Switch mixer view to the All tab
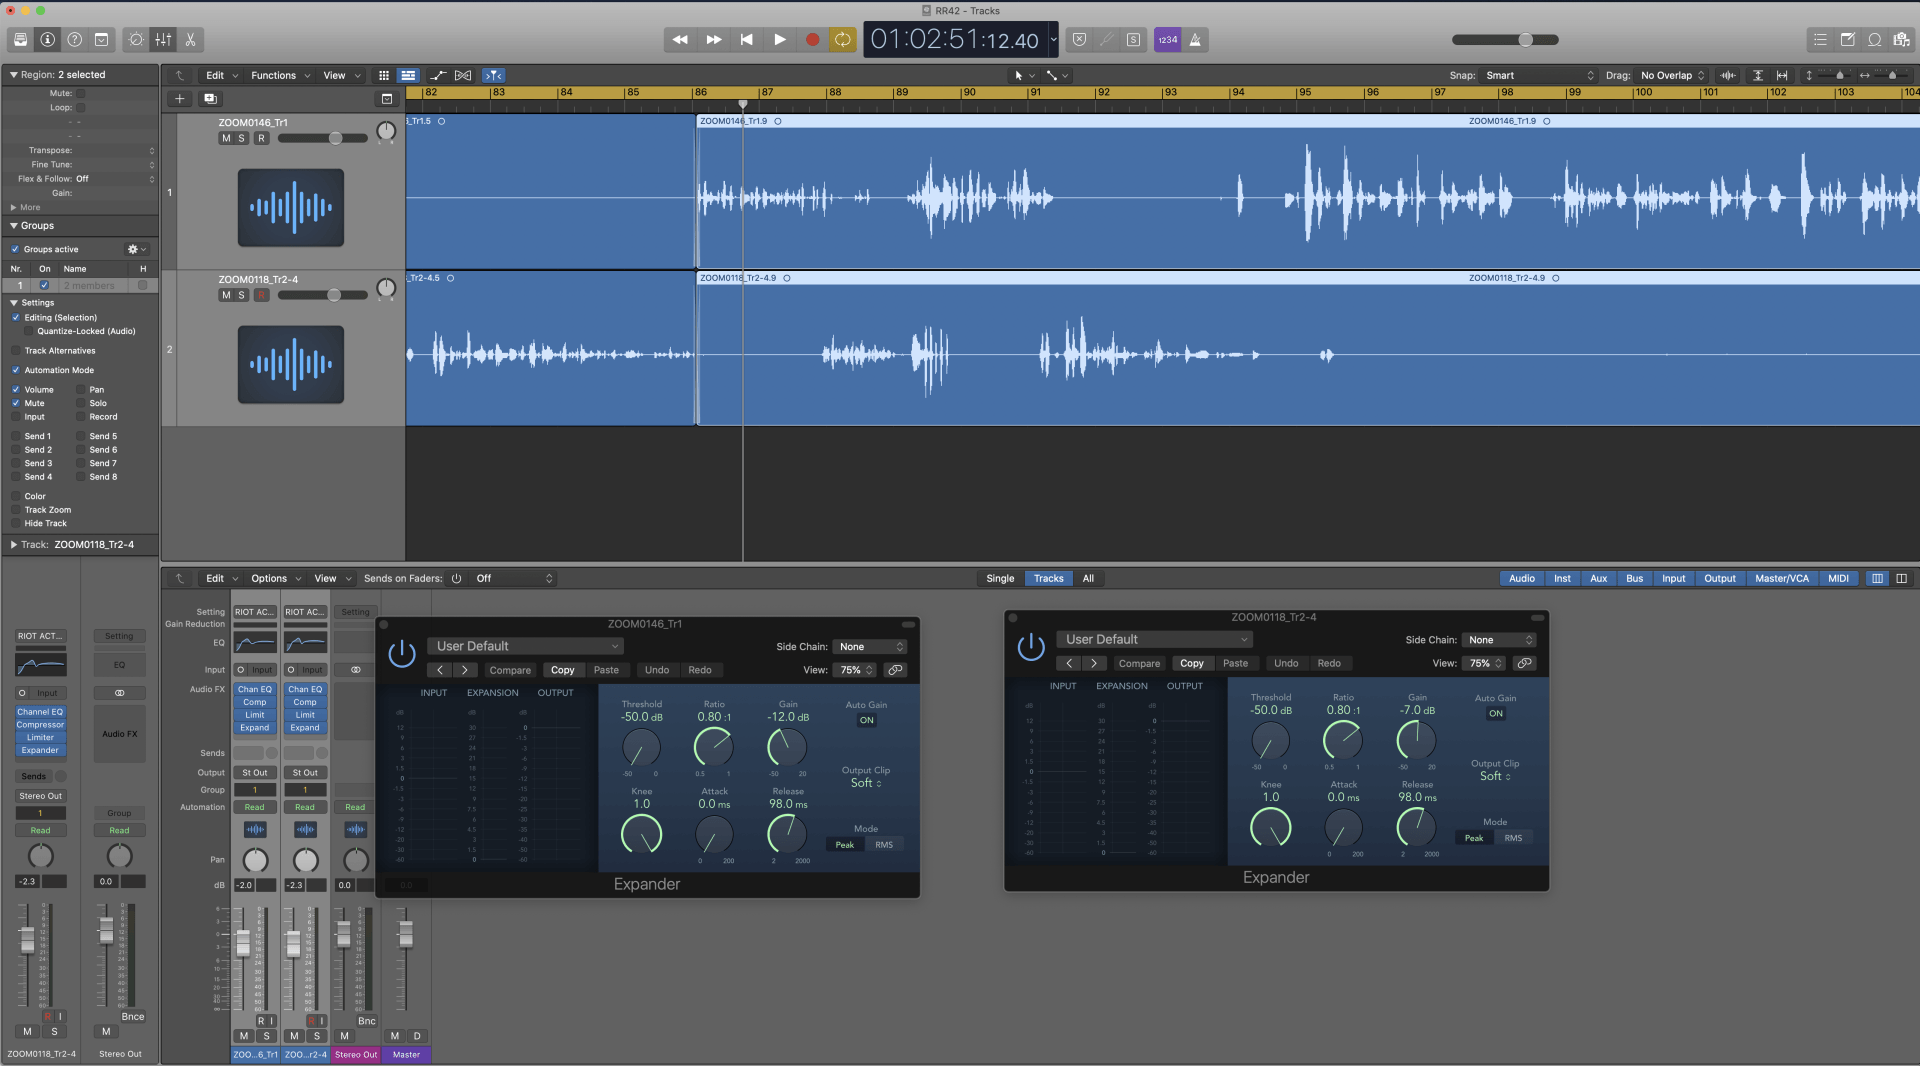This screenshot has width=1920, height=1066. coord(1088,578)
